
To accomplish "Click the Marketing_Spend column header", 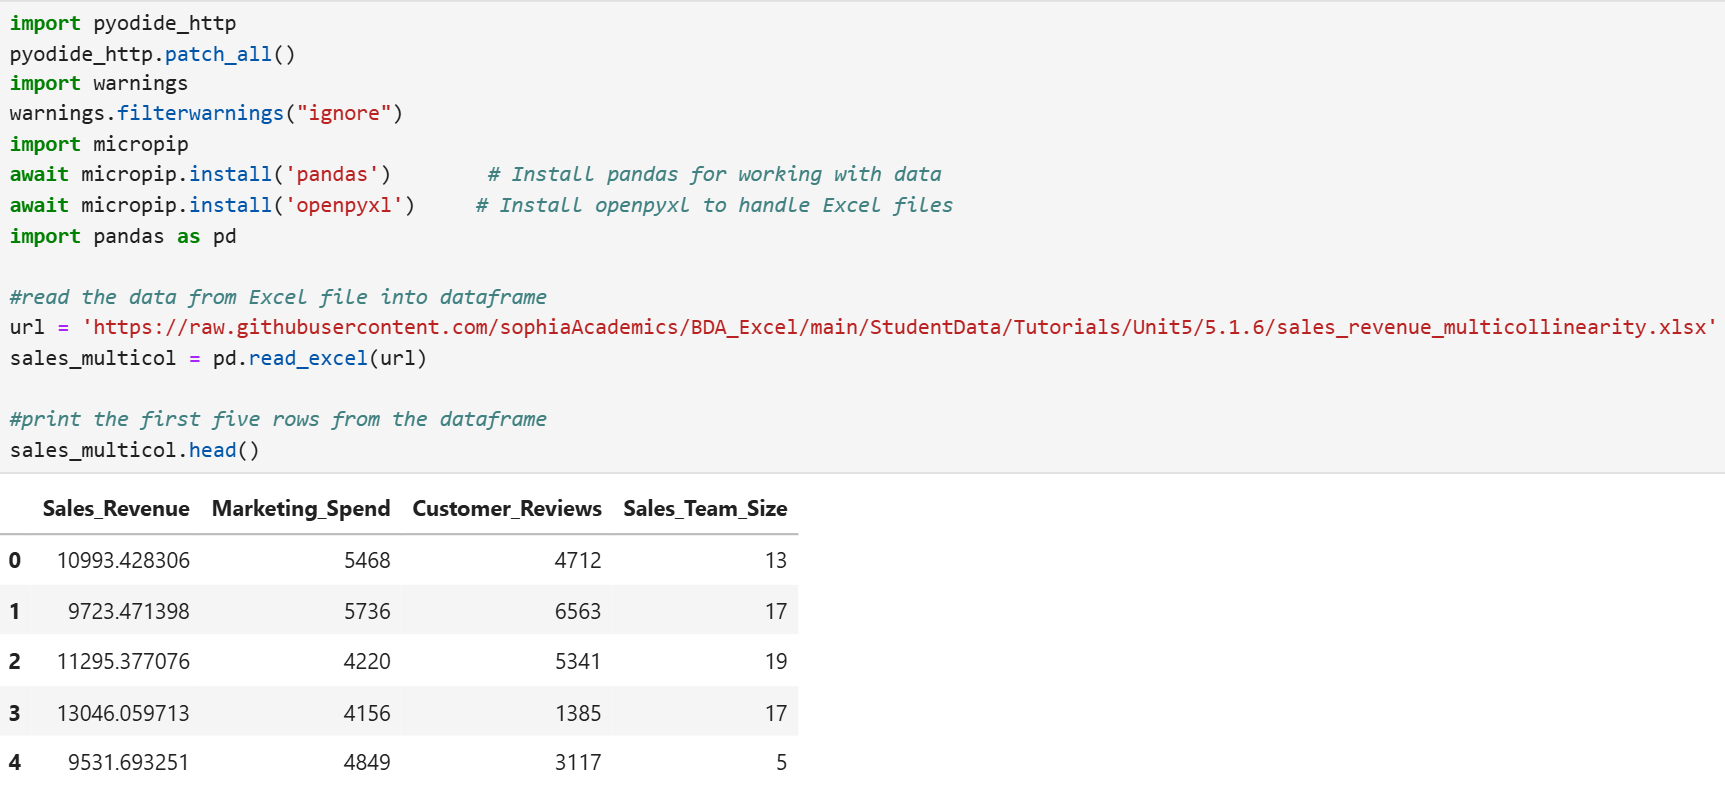I will (x=301, y=509).
